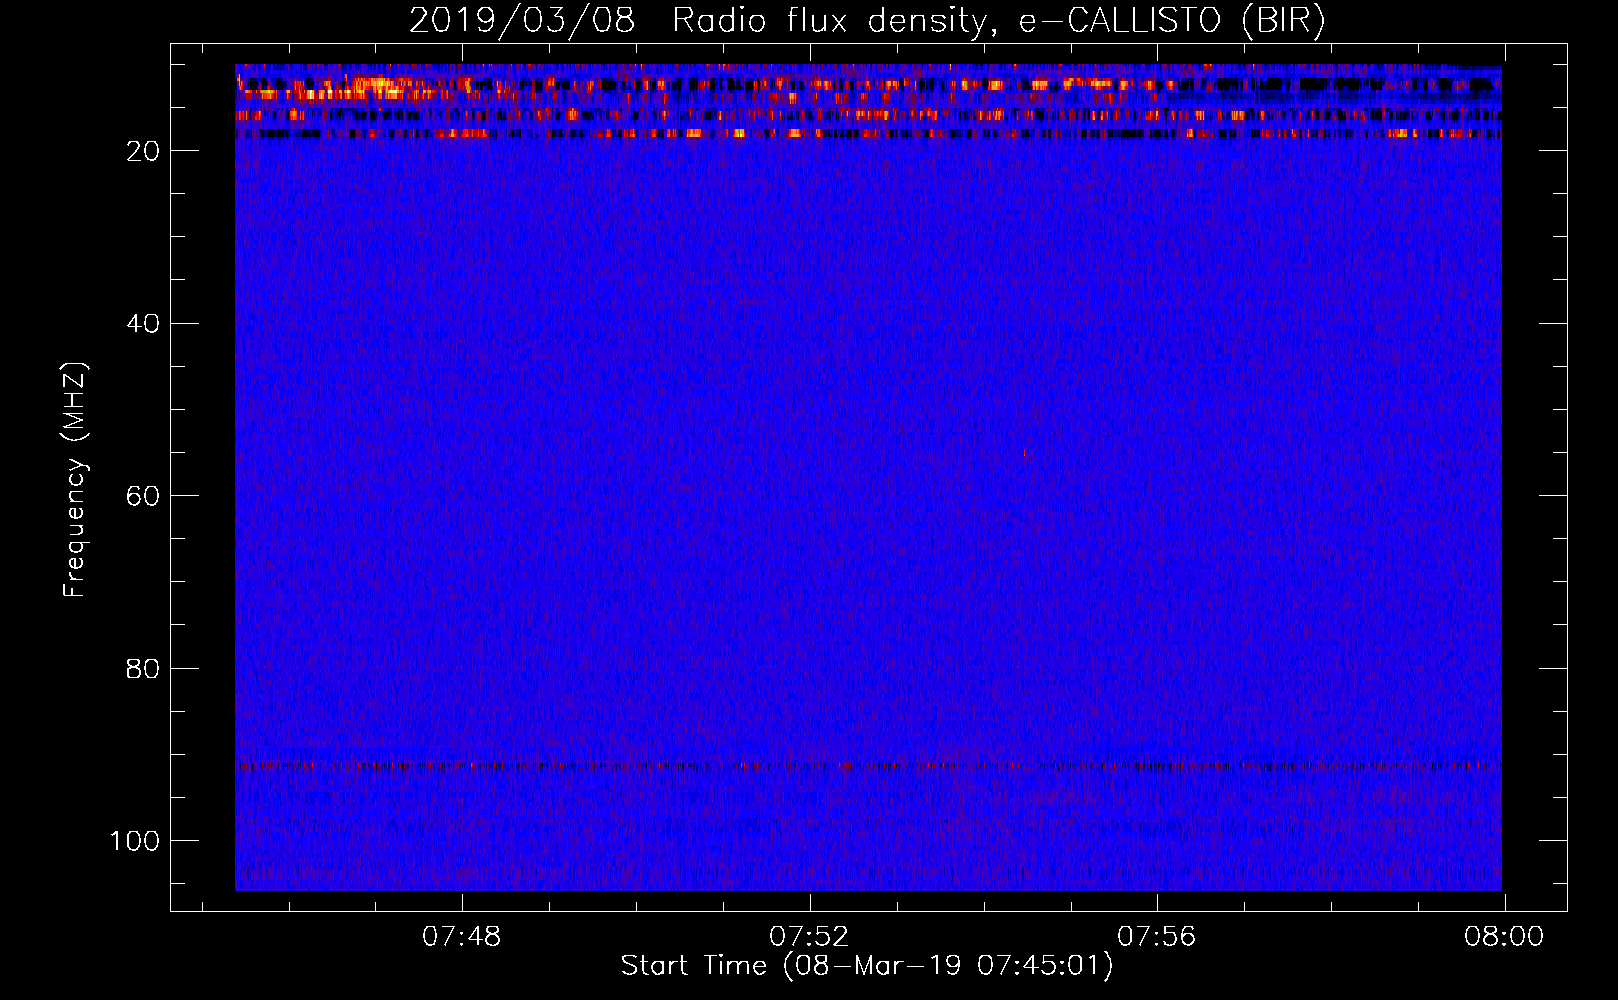
Task: Click the '40' frequency tick label
Action: pos(143,324)
